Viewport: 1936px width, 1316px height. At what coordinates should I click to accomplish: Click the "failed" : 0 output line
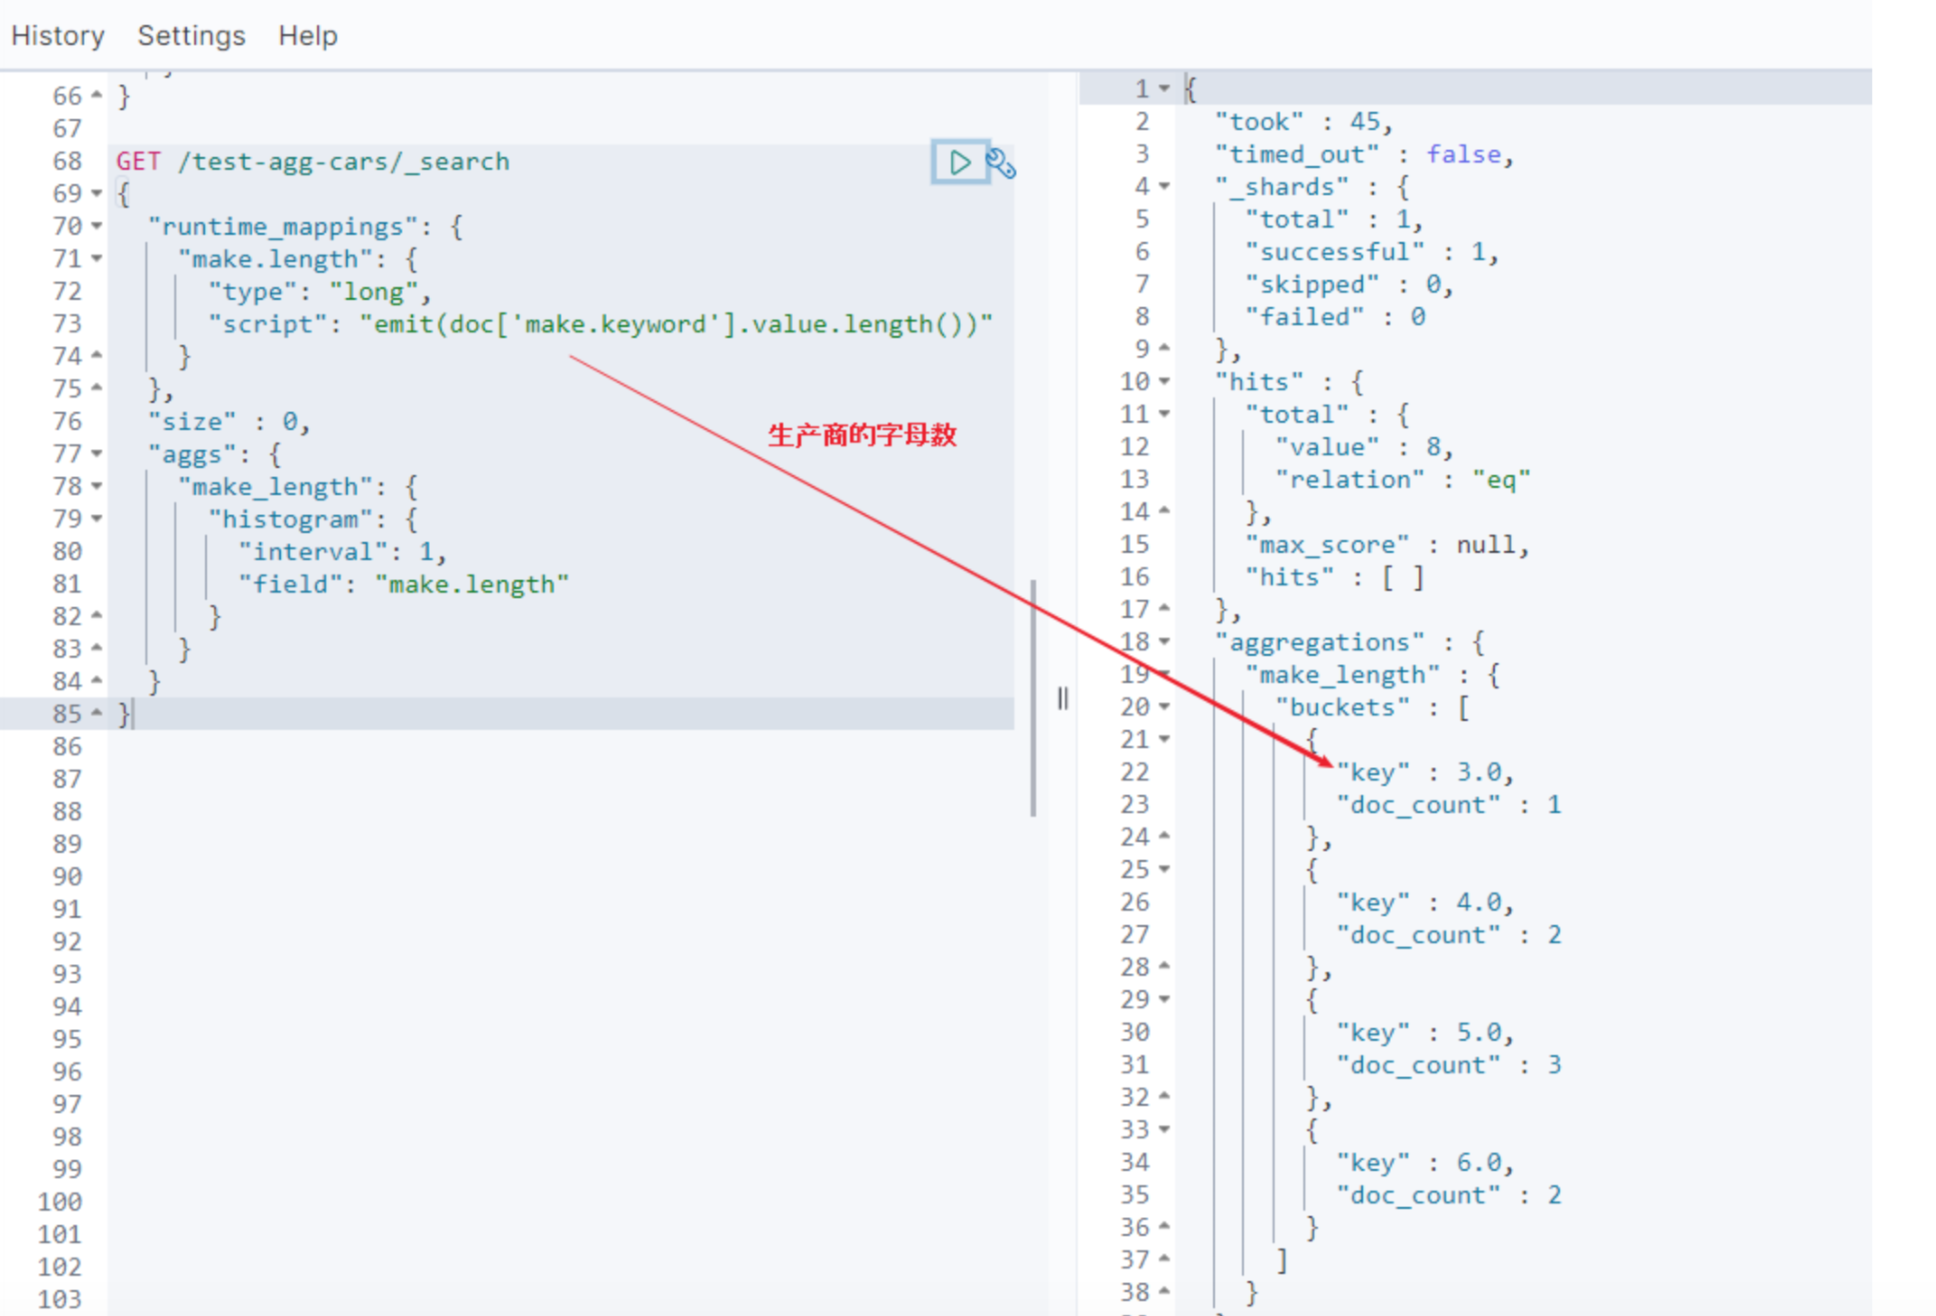coord(1335,317)
